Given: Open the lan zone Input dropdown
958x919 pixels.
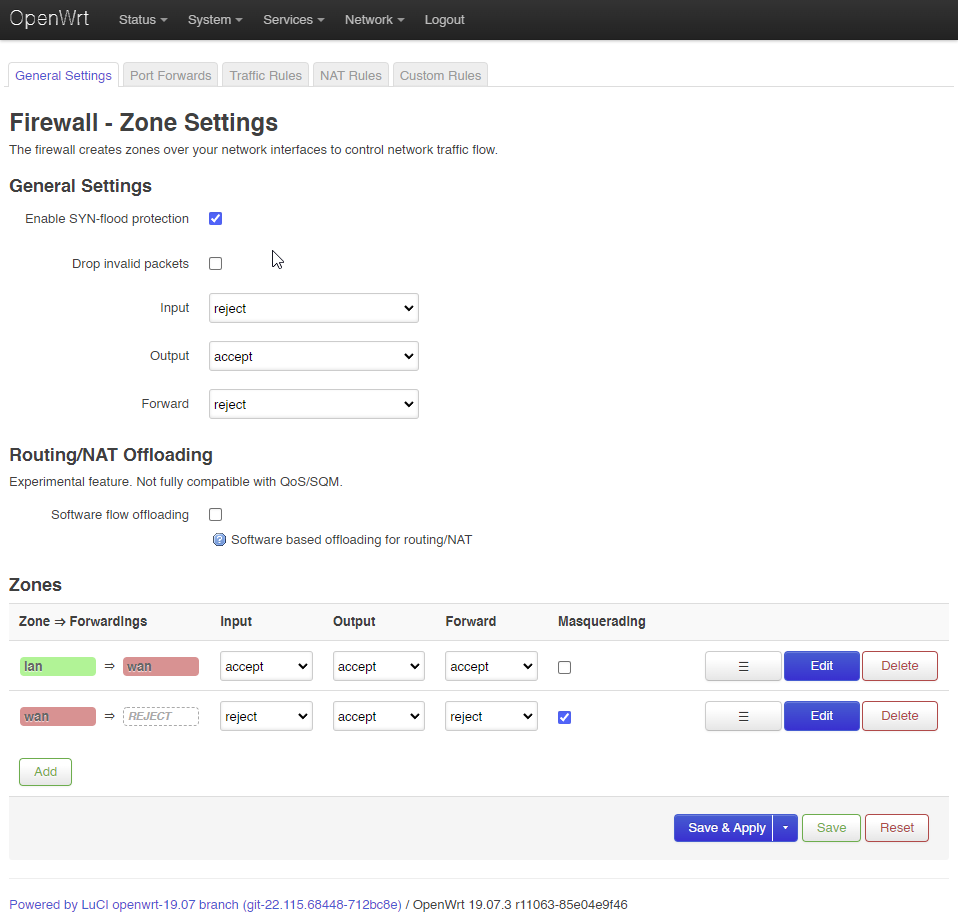Looking at the screenshot, I should (266, 666).
